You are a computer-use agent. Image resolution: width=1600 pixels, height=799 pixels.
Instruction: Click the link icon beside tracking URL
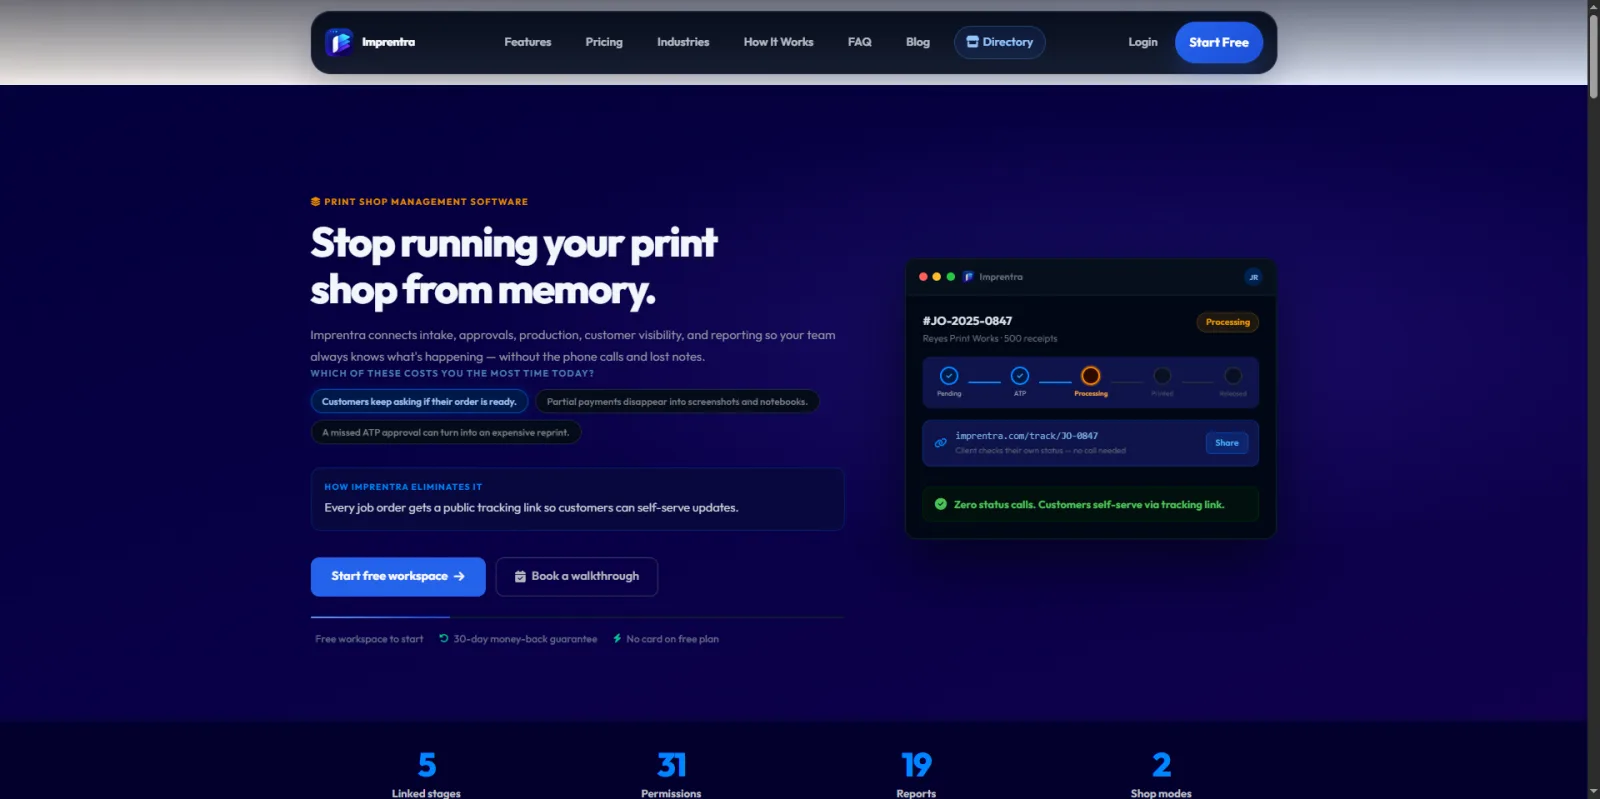(x=940, y=443)
